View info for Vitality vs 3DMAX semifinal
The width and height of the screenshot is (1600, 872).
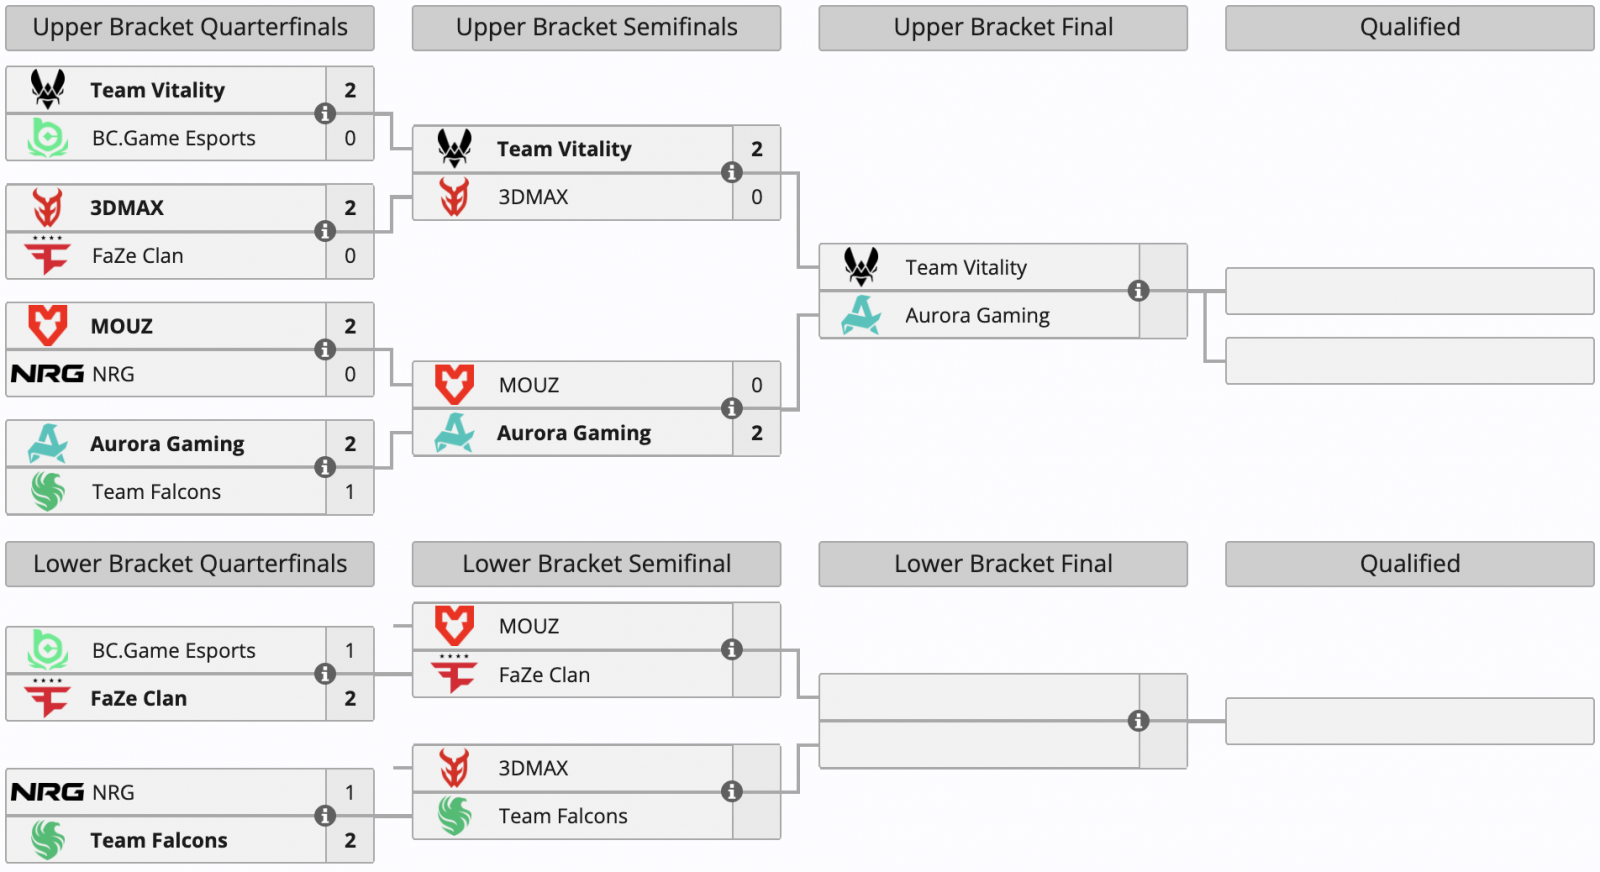[732, 173]
